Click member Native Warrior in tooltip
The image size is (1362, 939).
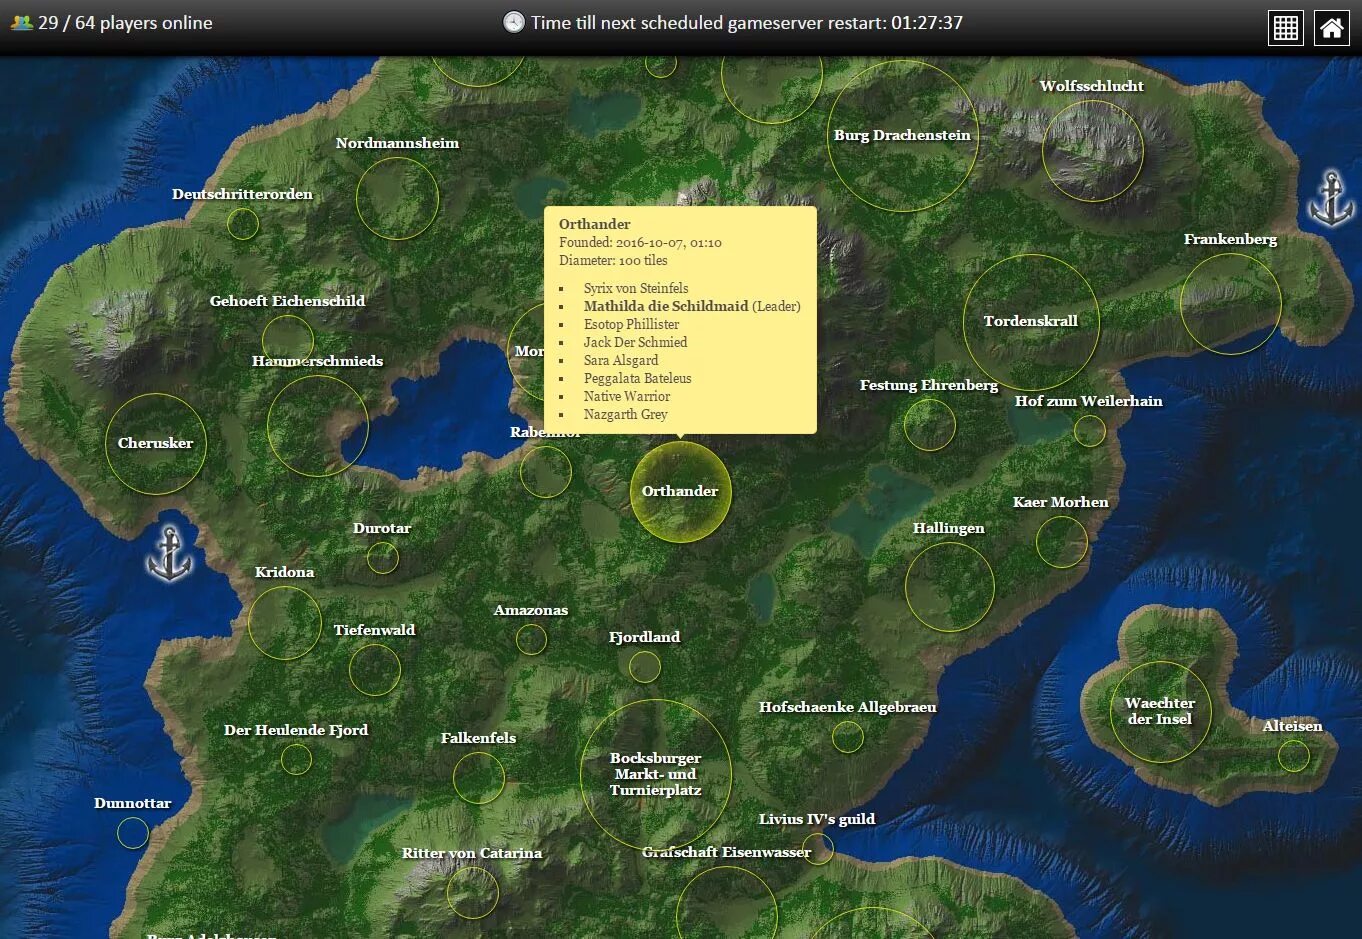tap(627, 396)
